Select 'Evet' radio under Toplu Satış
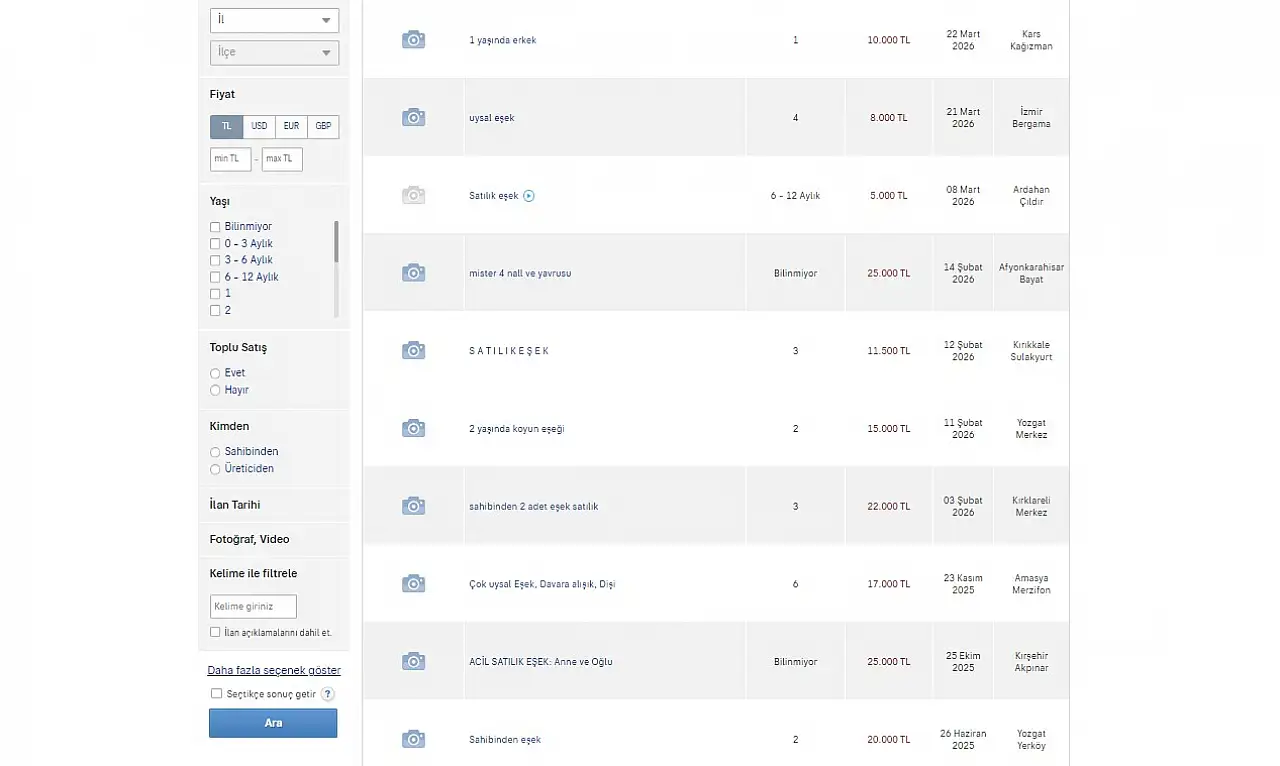This screenshot has width=1280, height=766. (215, 374)
